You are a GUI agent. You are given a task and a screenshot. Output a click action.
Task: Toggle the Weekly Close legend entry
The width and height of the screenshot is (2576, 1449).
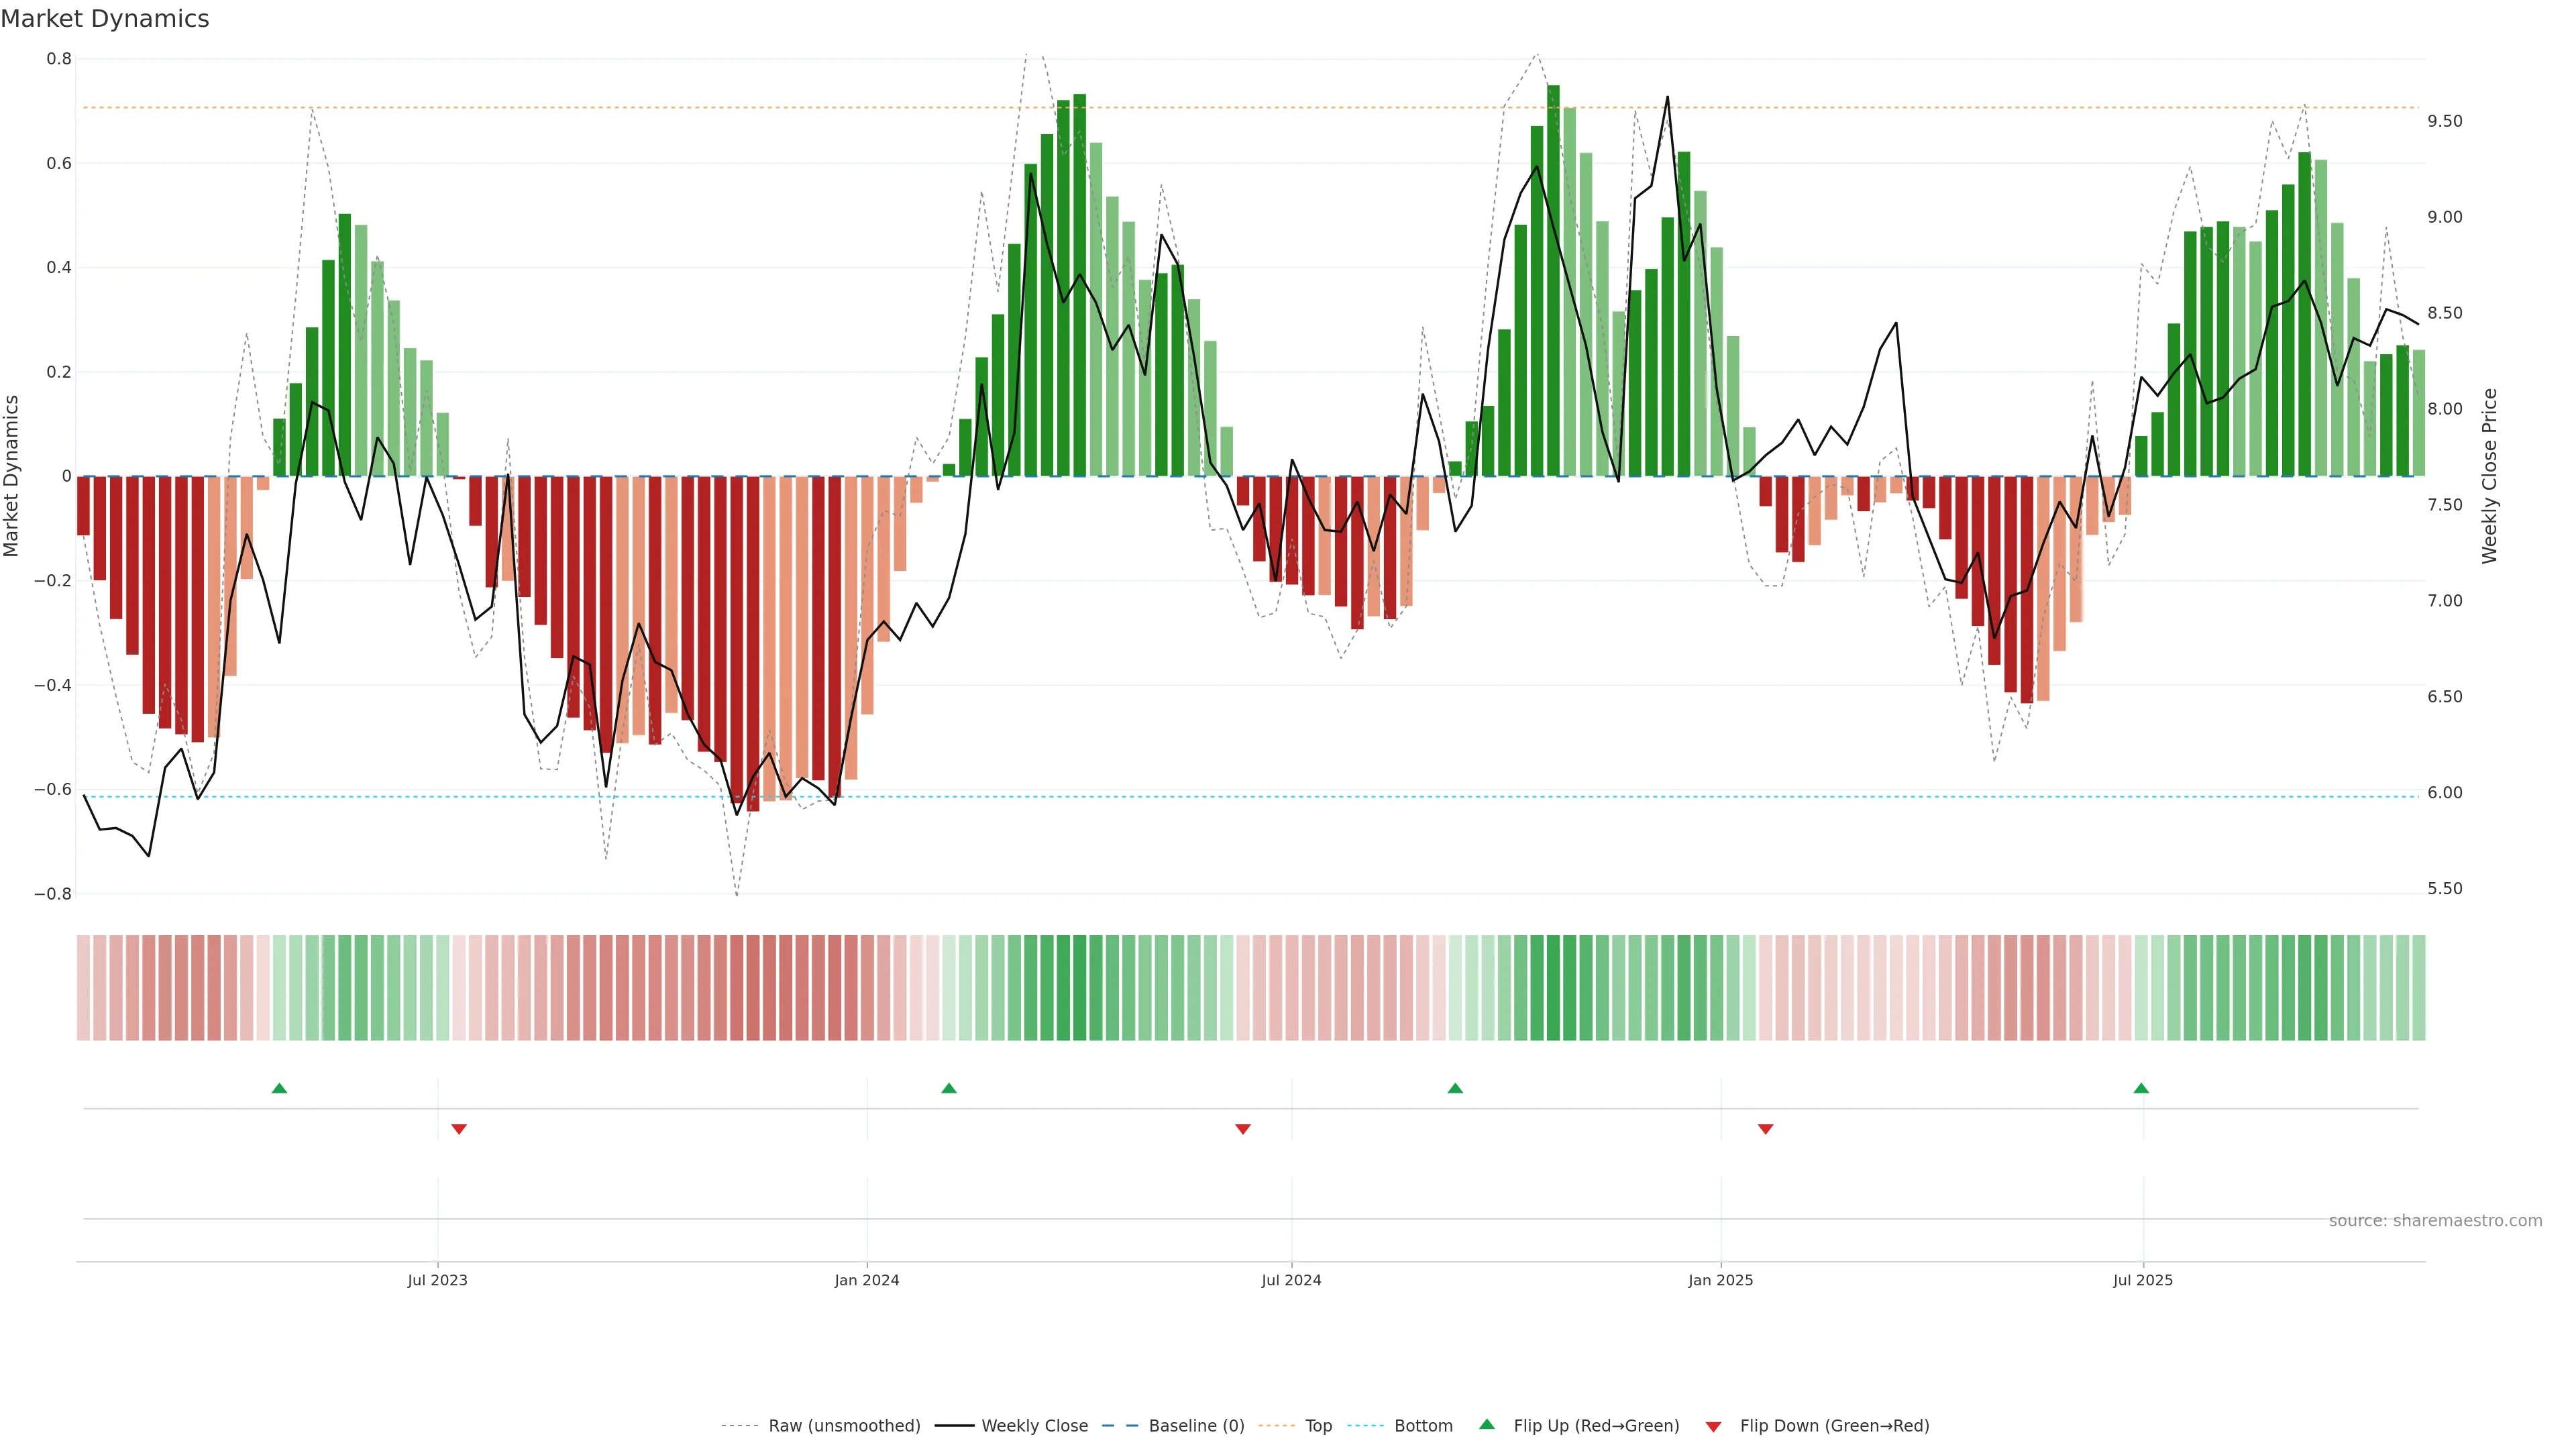click(x=1034, y=1426)
